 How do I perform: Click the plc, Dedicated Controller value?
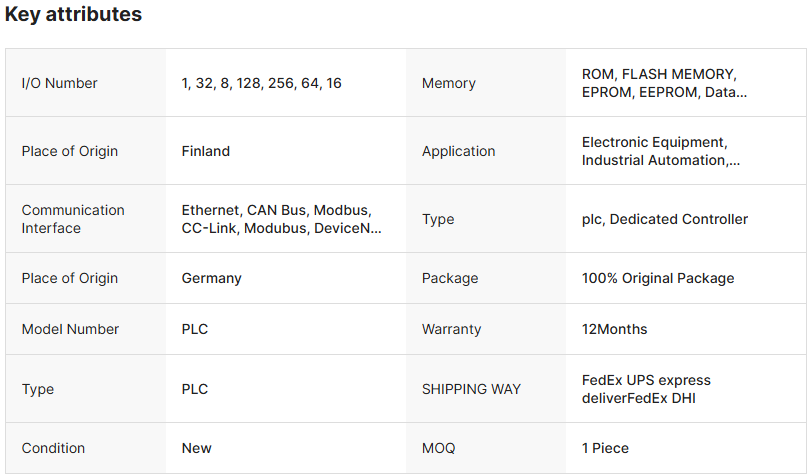(x=664, y=219)
